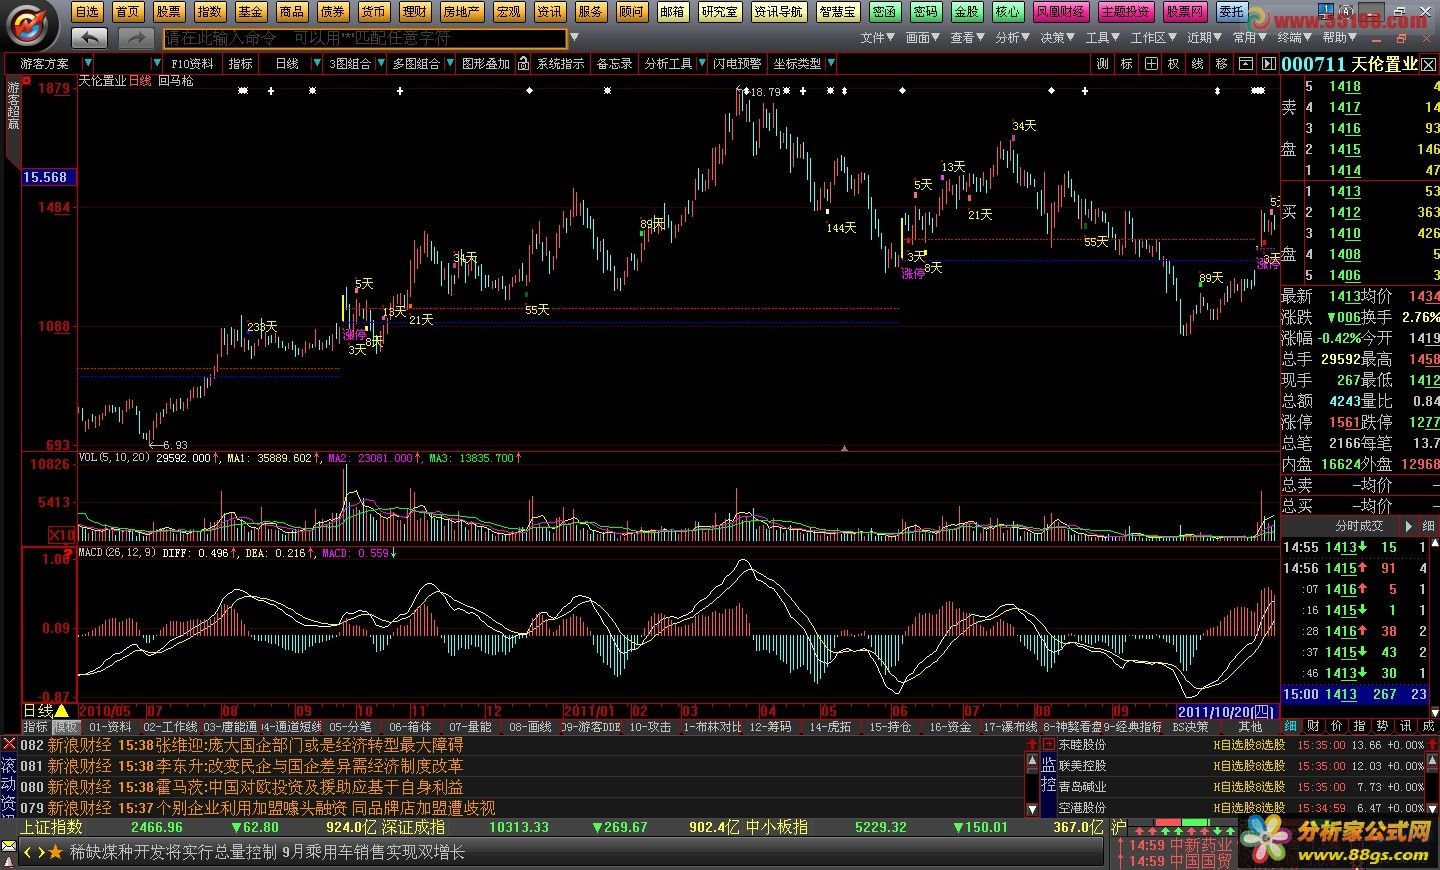Click the 首页 home button
The height and width of the screenshot is (870, 1440).
click(x=128, y=12)
